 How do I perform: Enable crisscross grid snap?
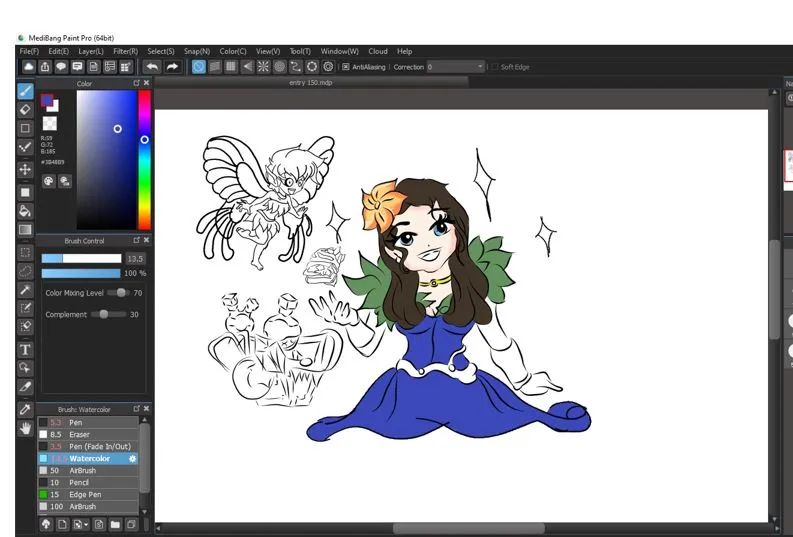[x=231, y=67]
